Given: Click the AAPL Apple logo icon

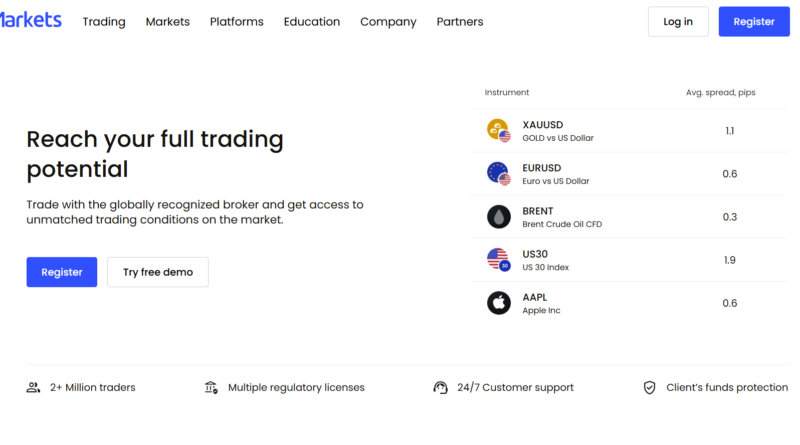Looking at the screenshot, I should point(498,303).
